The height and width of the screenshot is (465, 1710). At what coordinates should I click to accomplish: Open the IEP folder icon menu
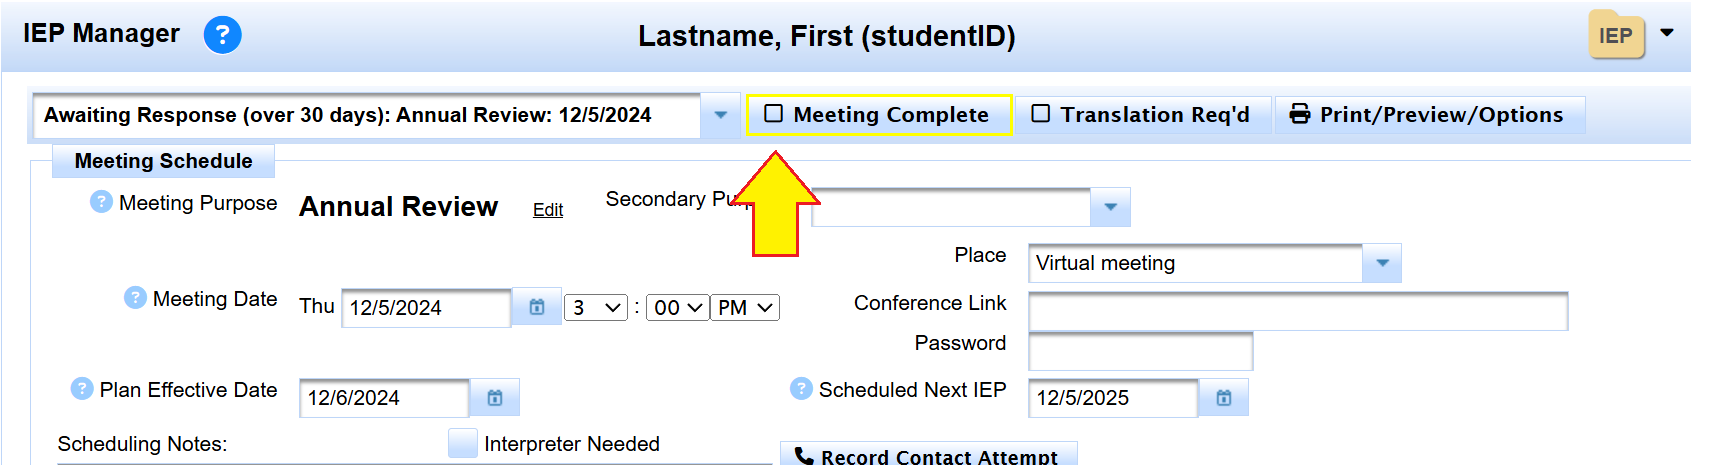pos(1616,36)
